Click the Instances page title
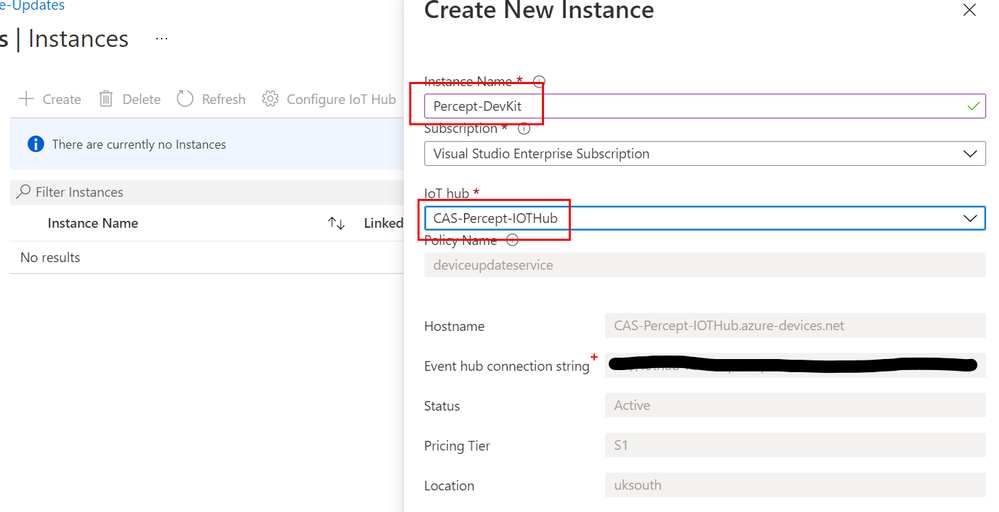Viewport: 999px width, 512px height. [x=78, y=39]
